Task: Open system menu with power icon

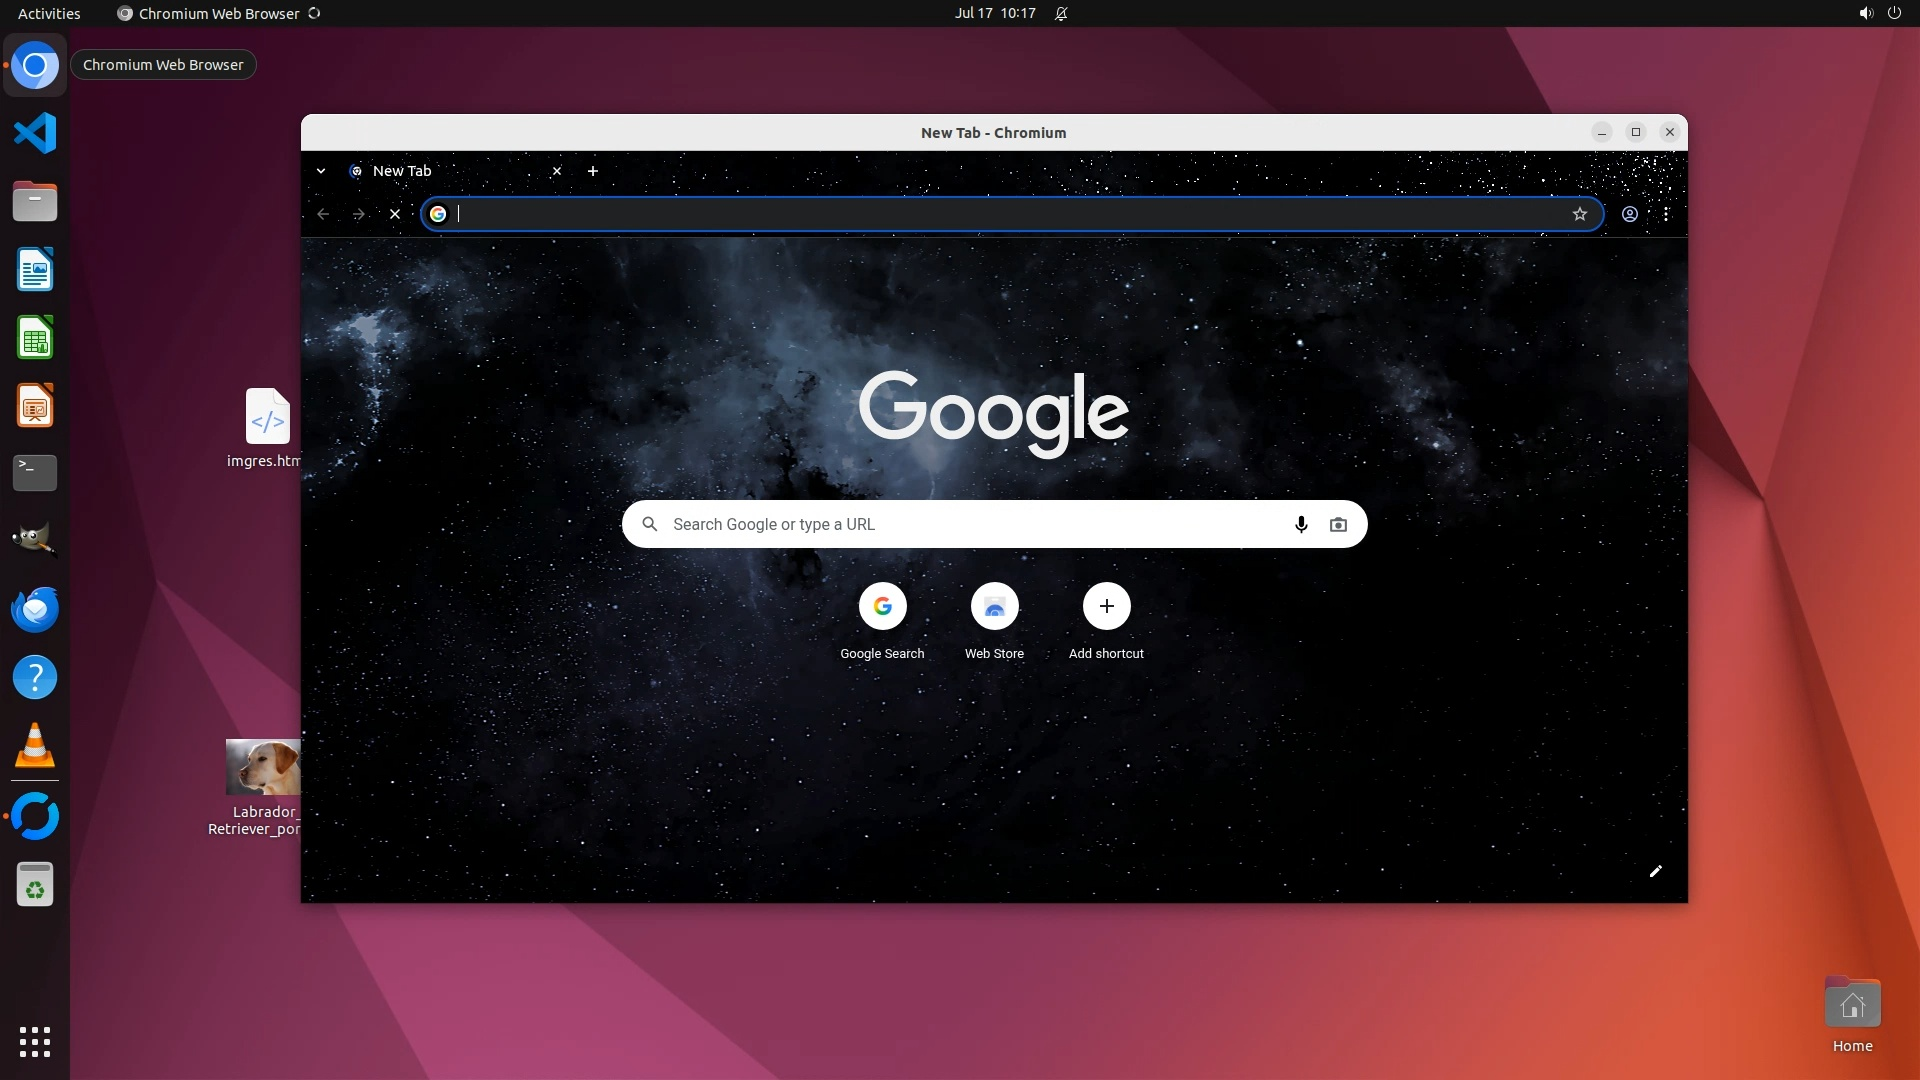Action: pos(1893,13)
